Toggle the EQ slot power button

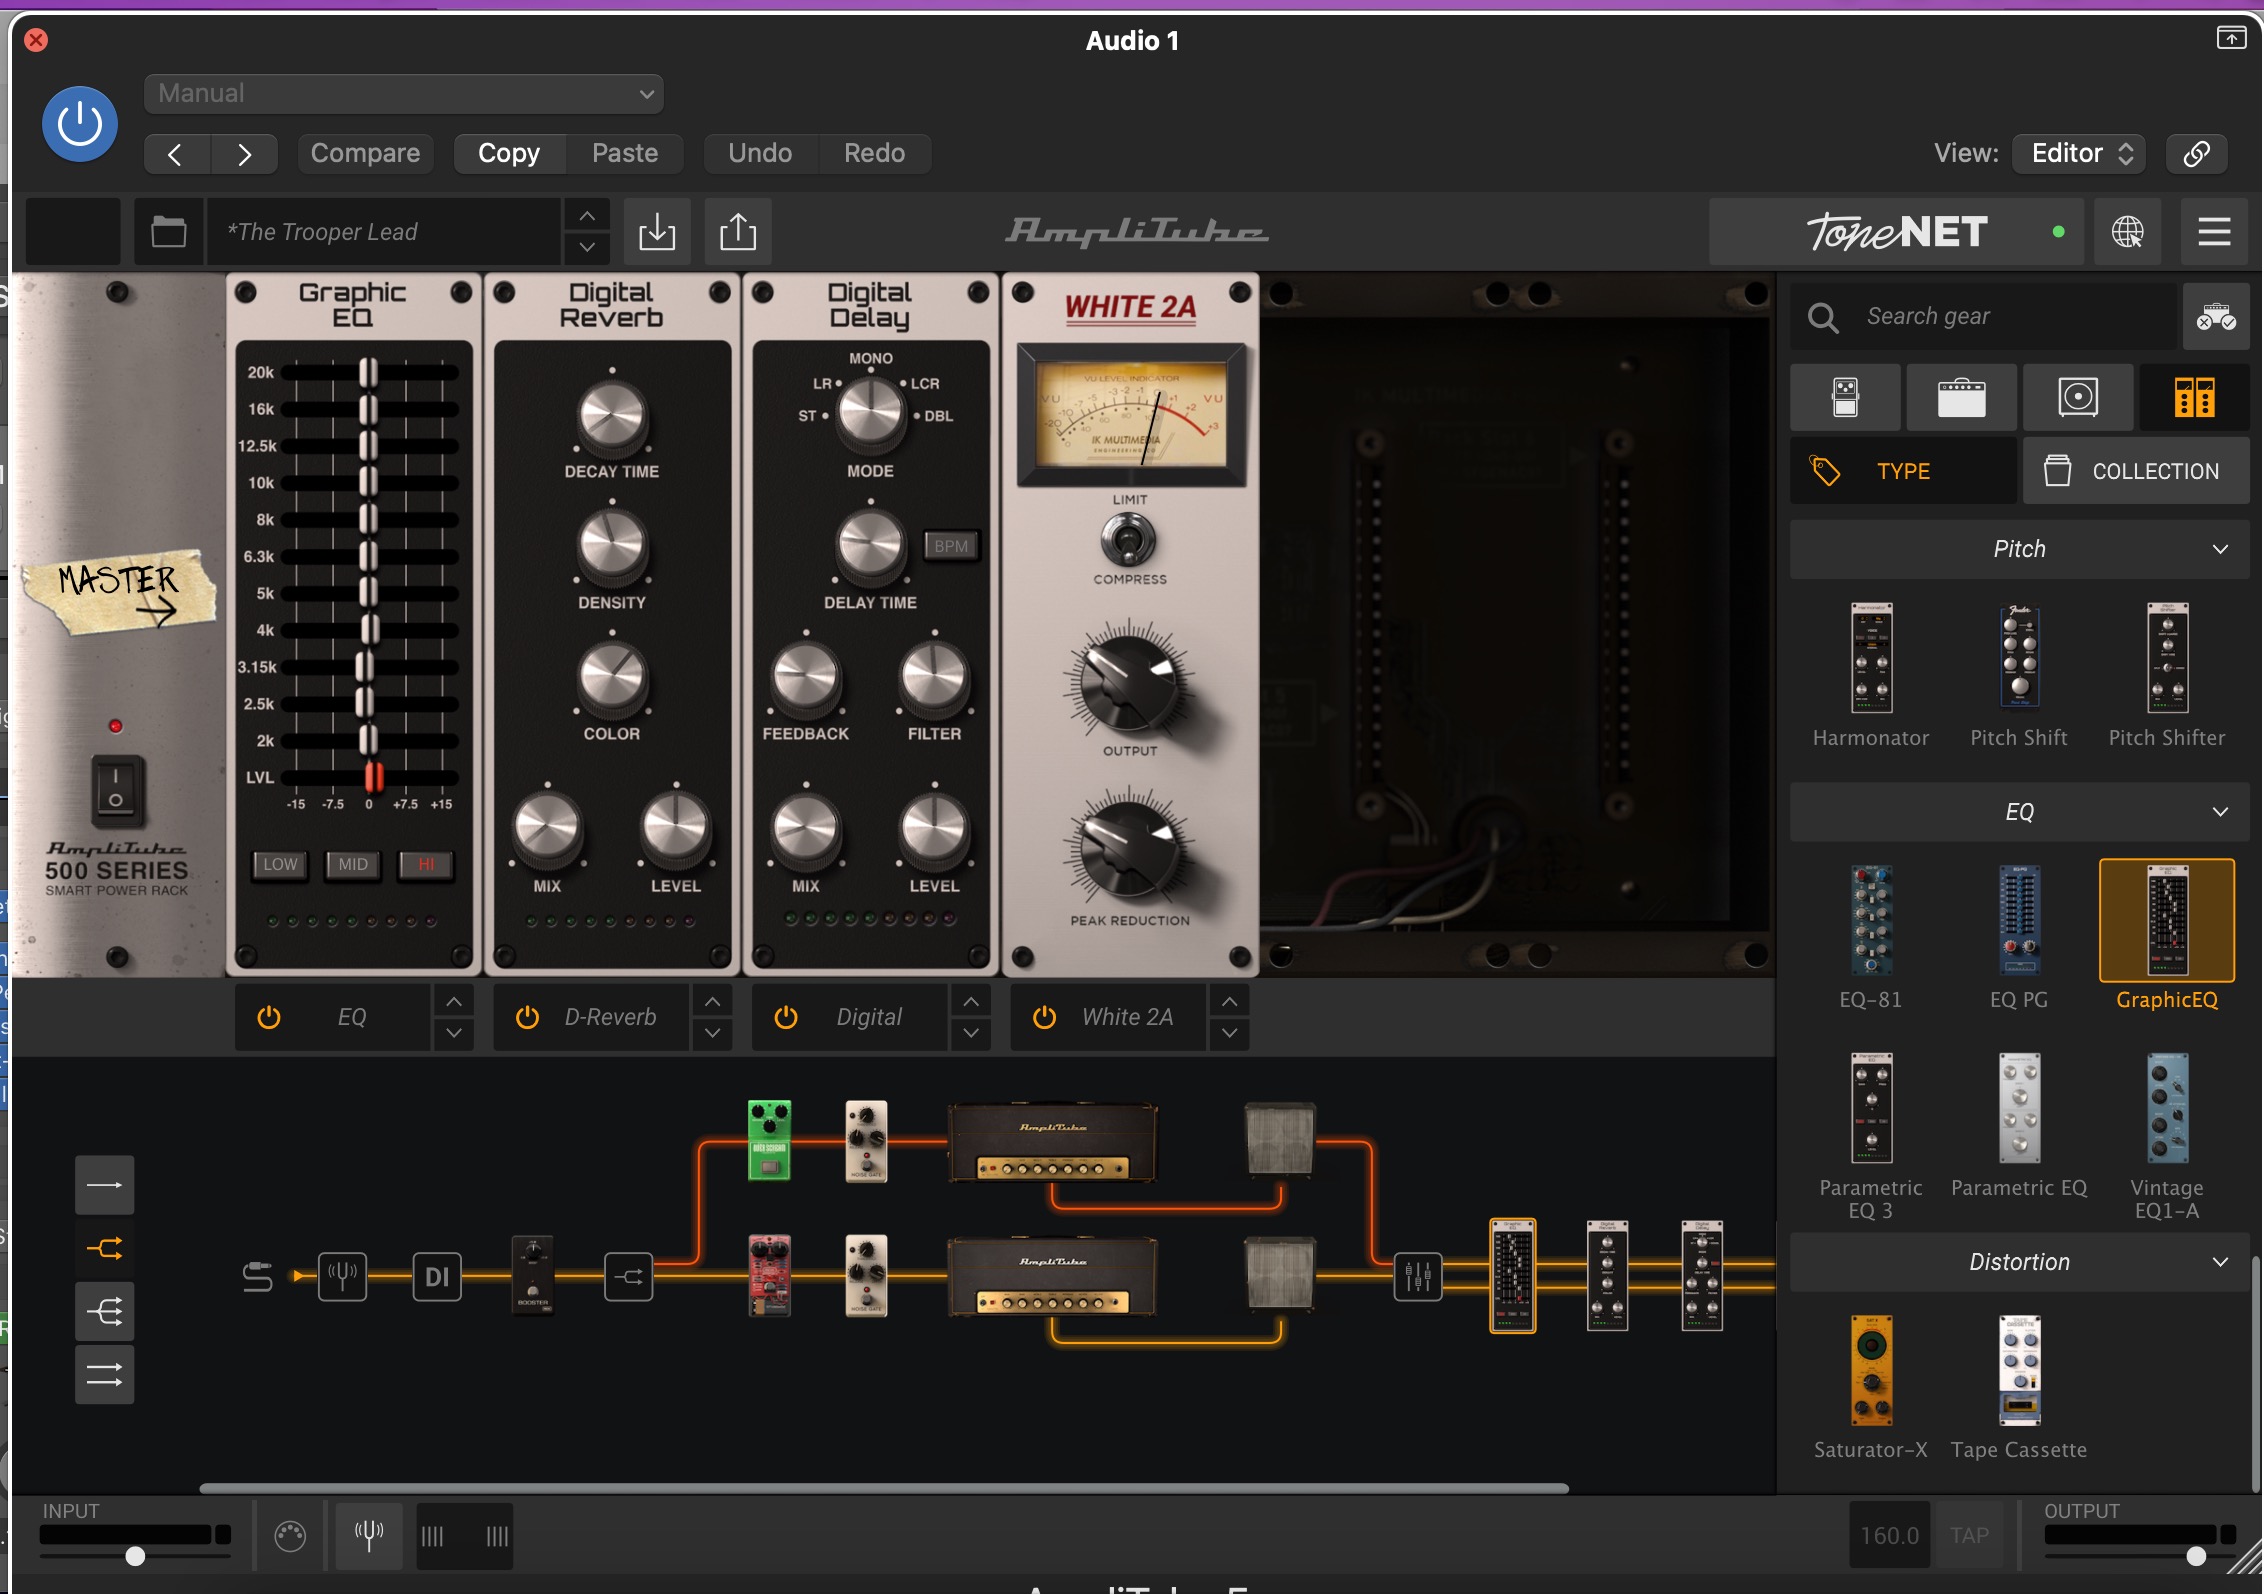(x=269, y=1017)
